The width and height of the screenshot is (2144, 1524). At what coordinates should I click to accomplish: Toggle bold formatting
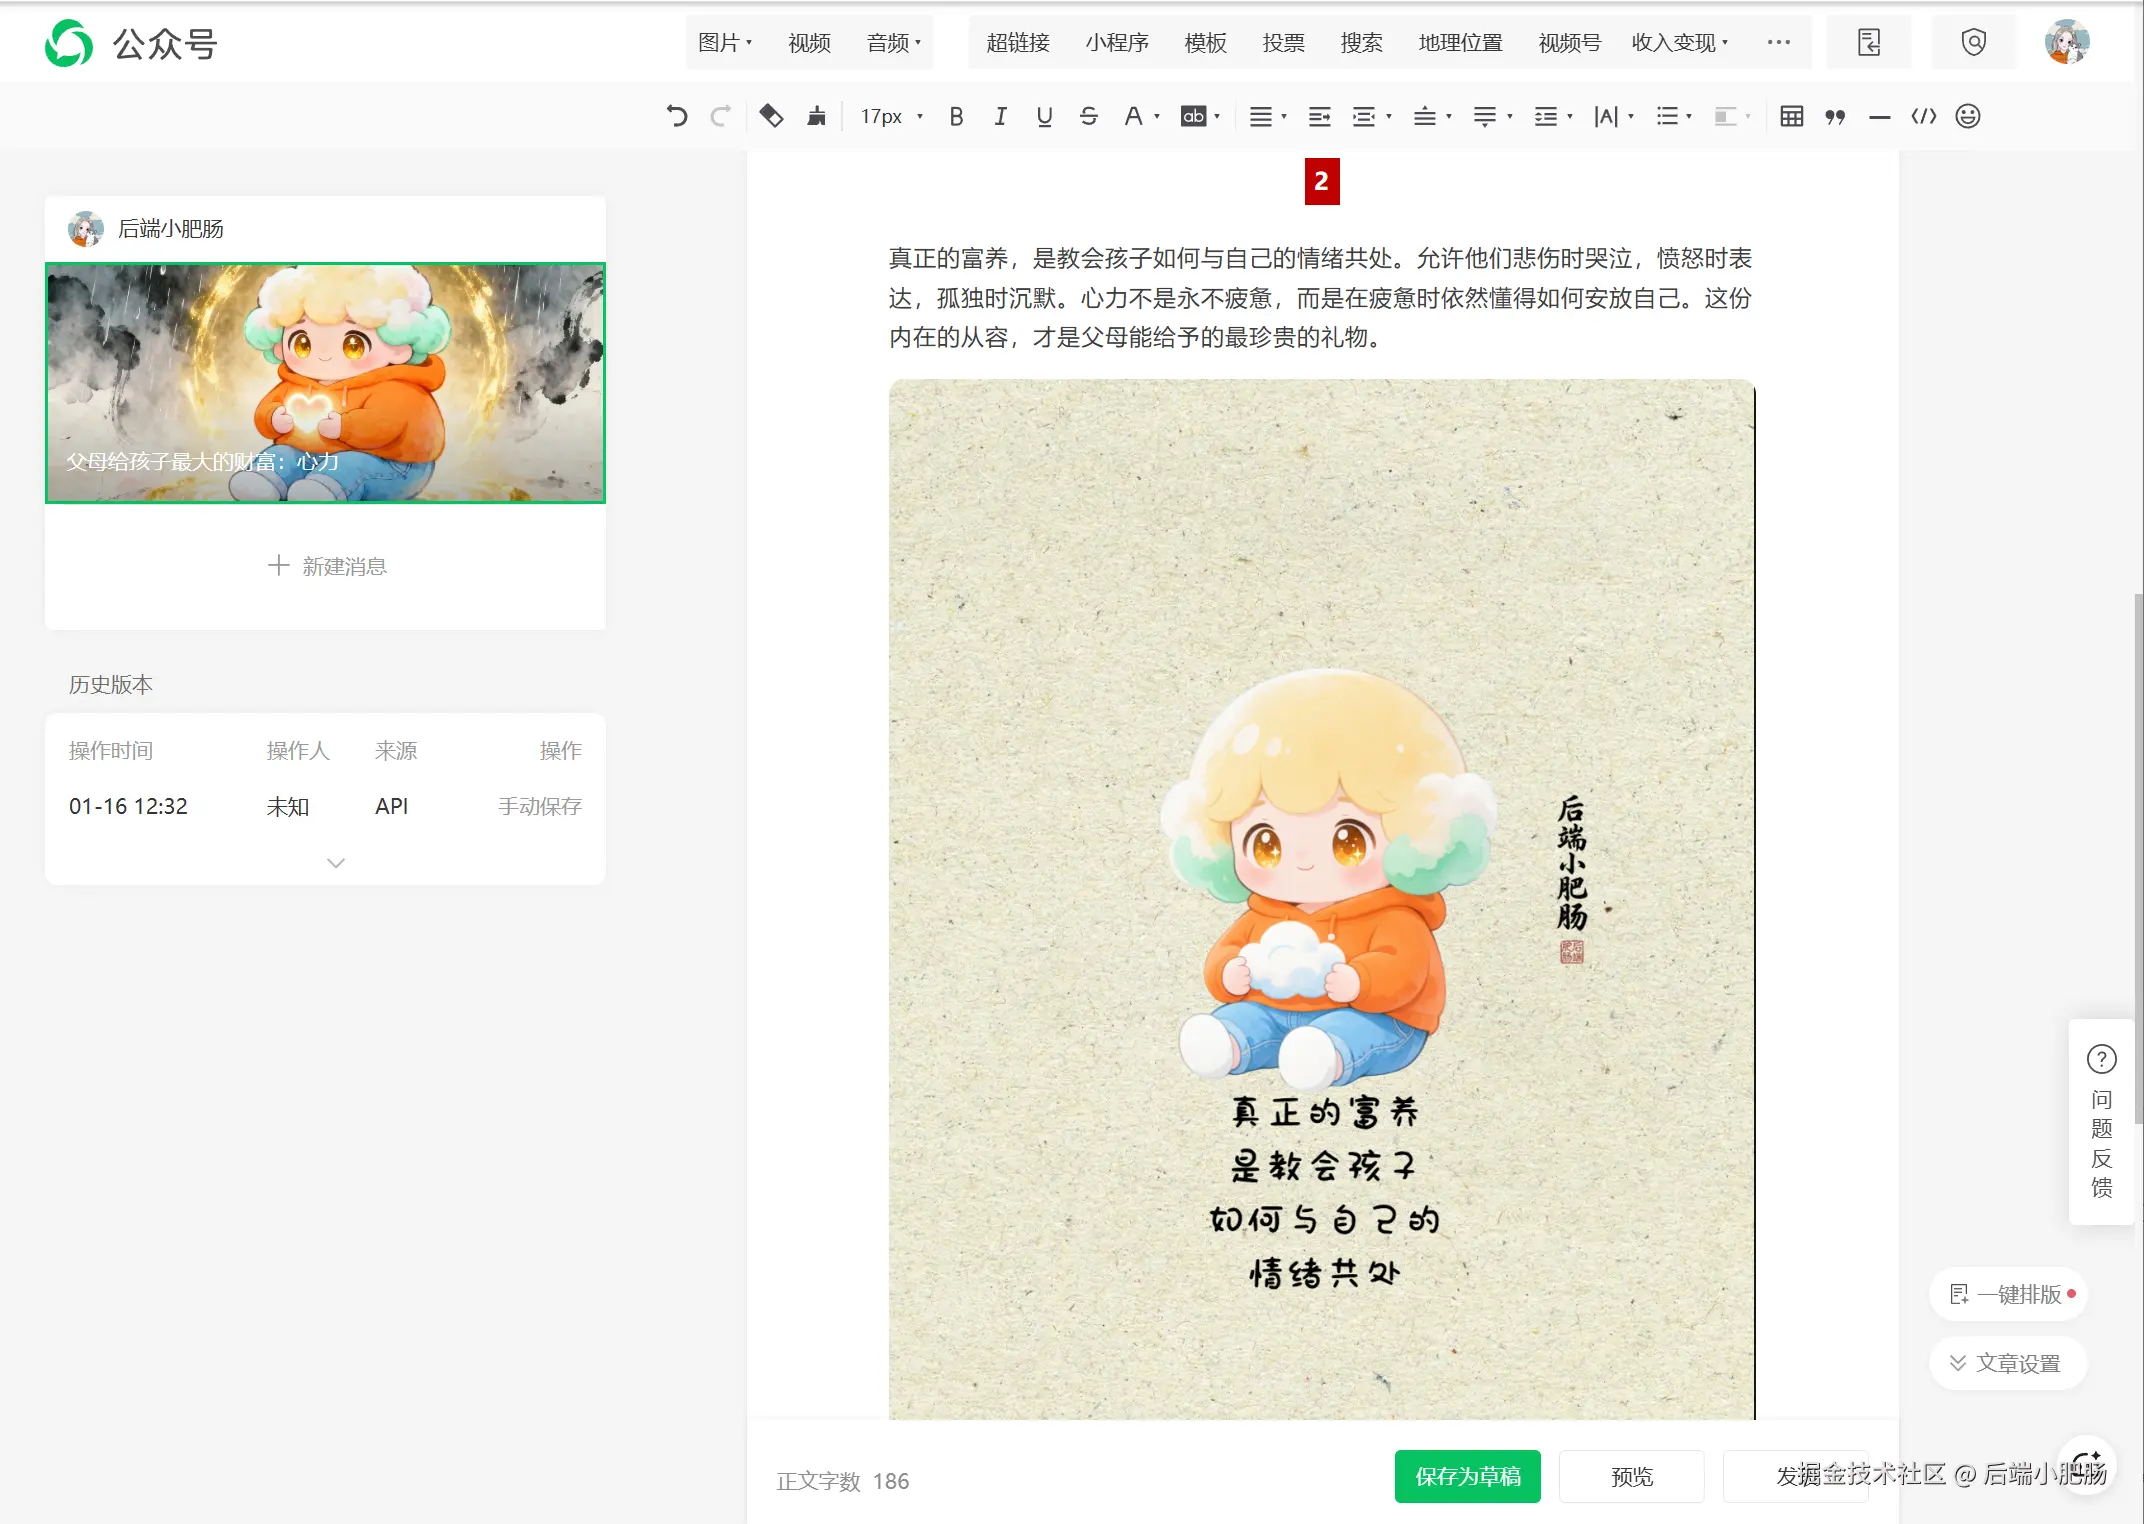click(x=956, y=116)
